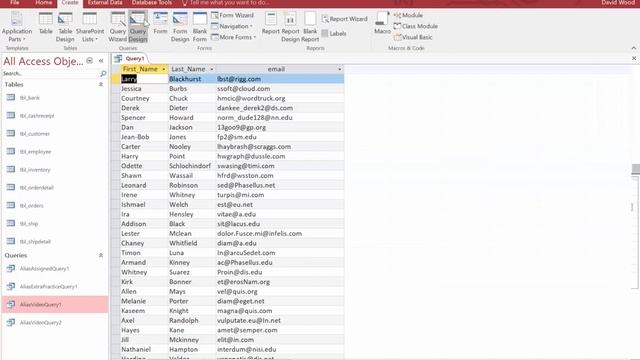
Task: Open SharePoint Lists menu
Action: [x=90, y=27]
